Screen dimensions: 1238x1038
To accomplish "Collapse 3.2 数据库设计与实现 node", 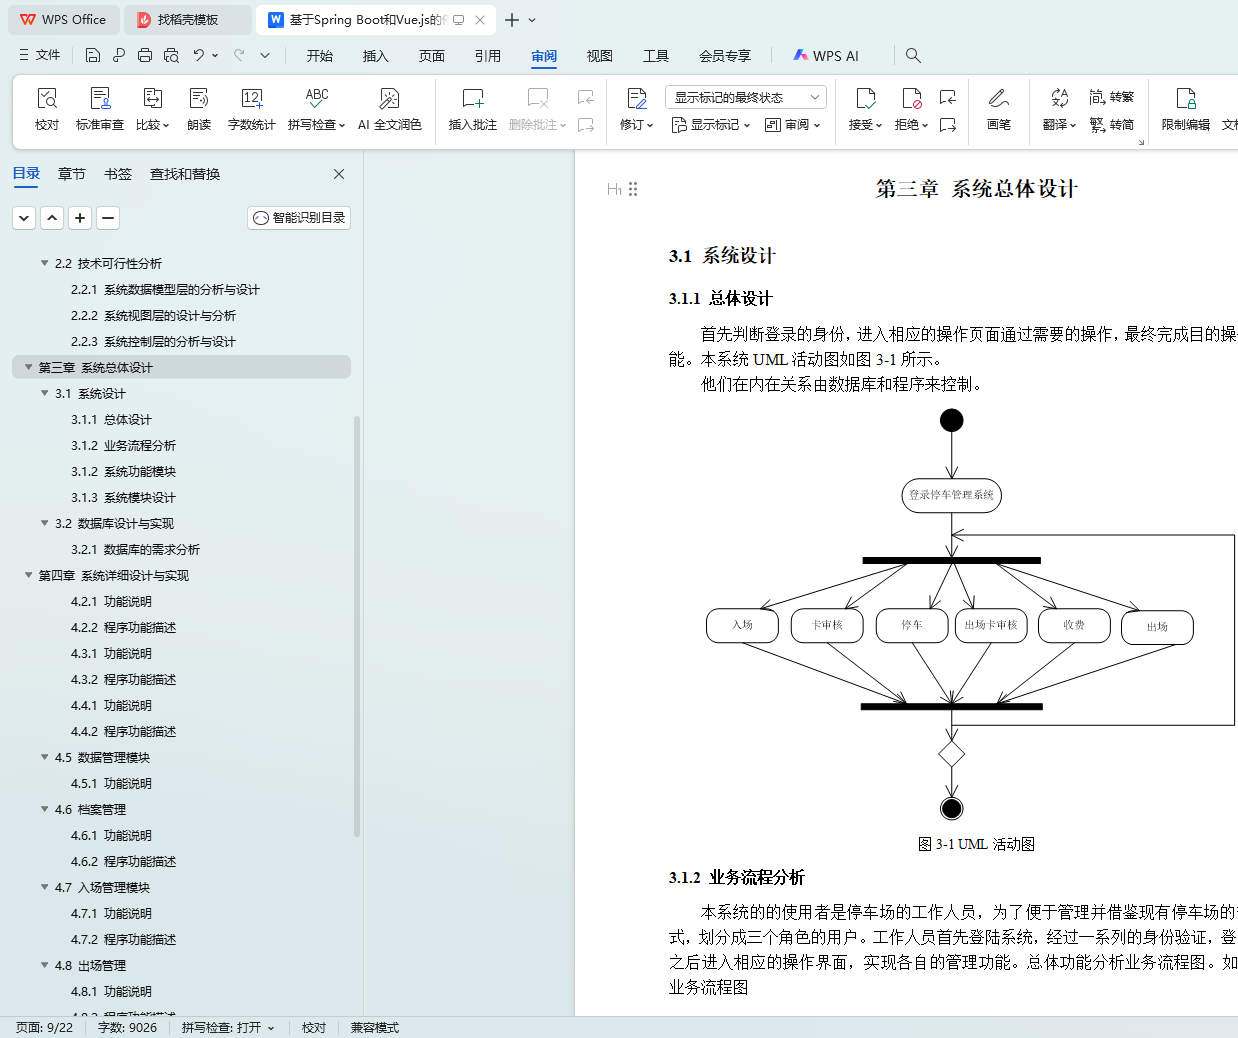I will 45,523.
